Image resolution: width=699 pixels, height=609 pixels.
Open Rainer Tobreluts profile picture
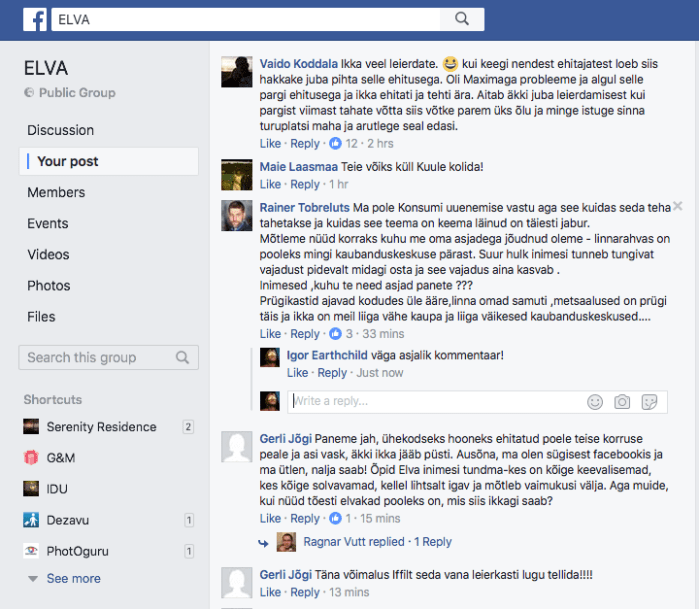point(237,216)
